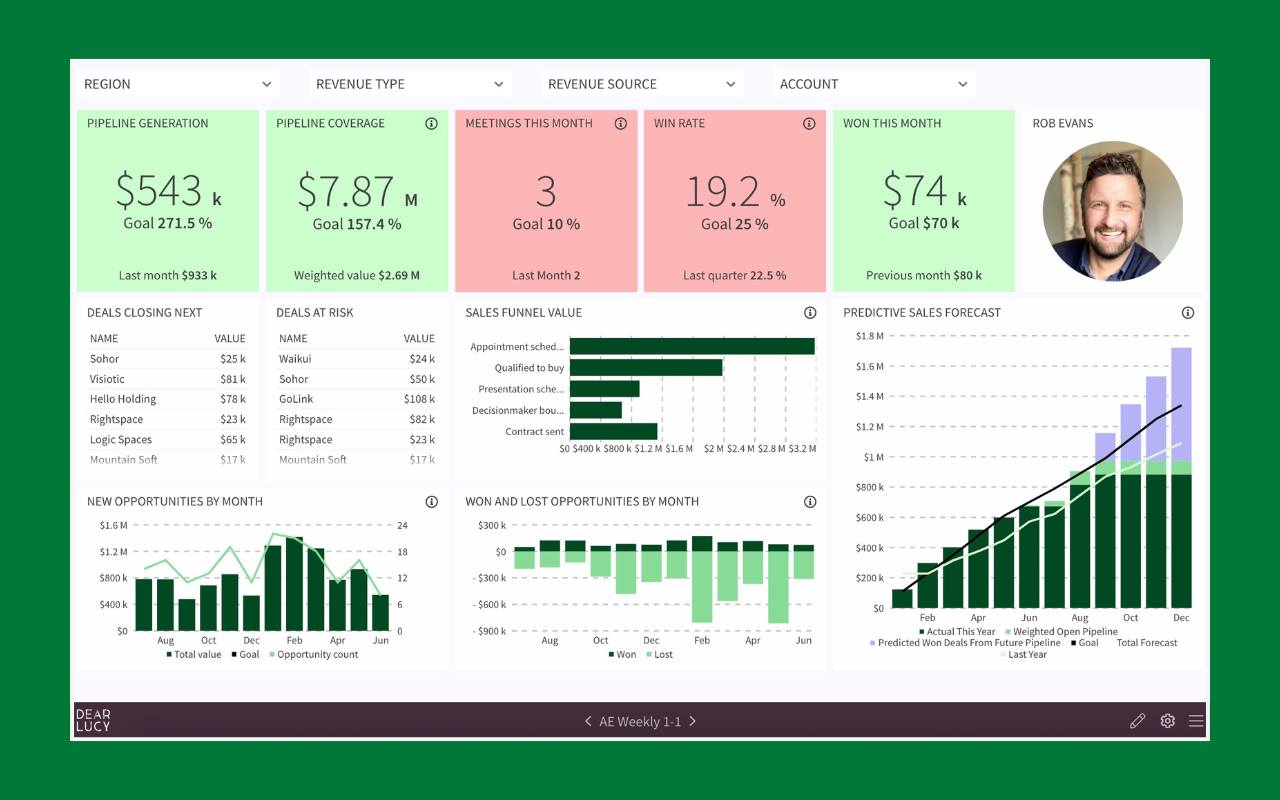Image resolution: width=1280 pixels, height=800 pixels.
Task: Open info for New Opportunities by Month
Action: pyautogui.click(x=431, y=501)
